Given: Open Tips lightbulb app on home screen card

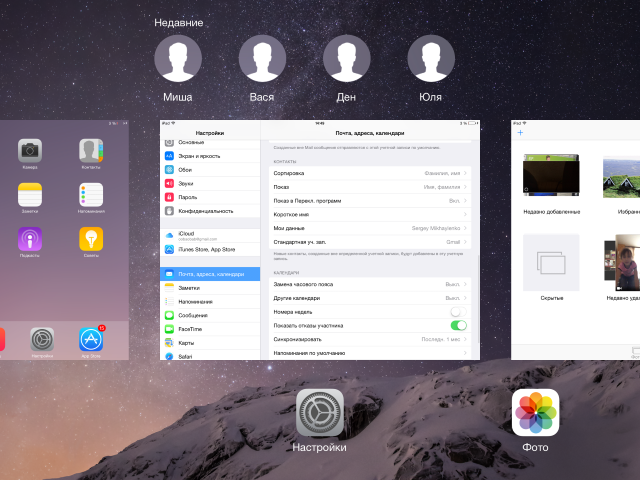Looking at the screenshot, I should (91, 239).
